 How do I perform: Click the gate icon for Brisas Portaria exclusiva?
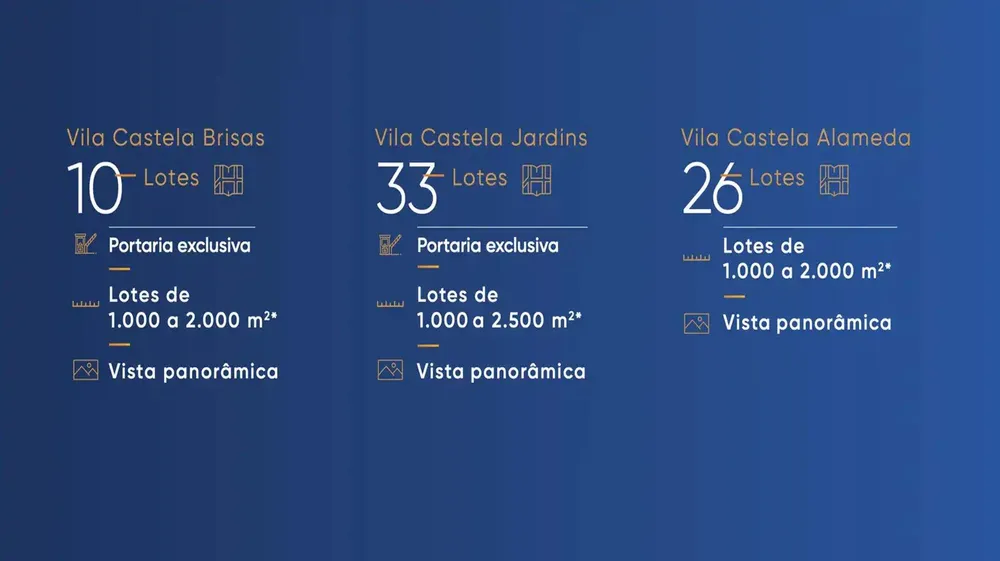click(x=85, y=244)
